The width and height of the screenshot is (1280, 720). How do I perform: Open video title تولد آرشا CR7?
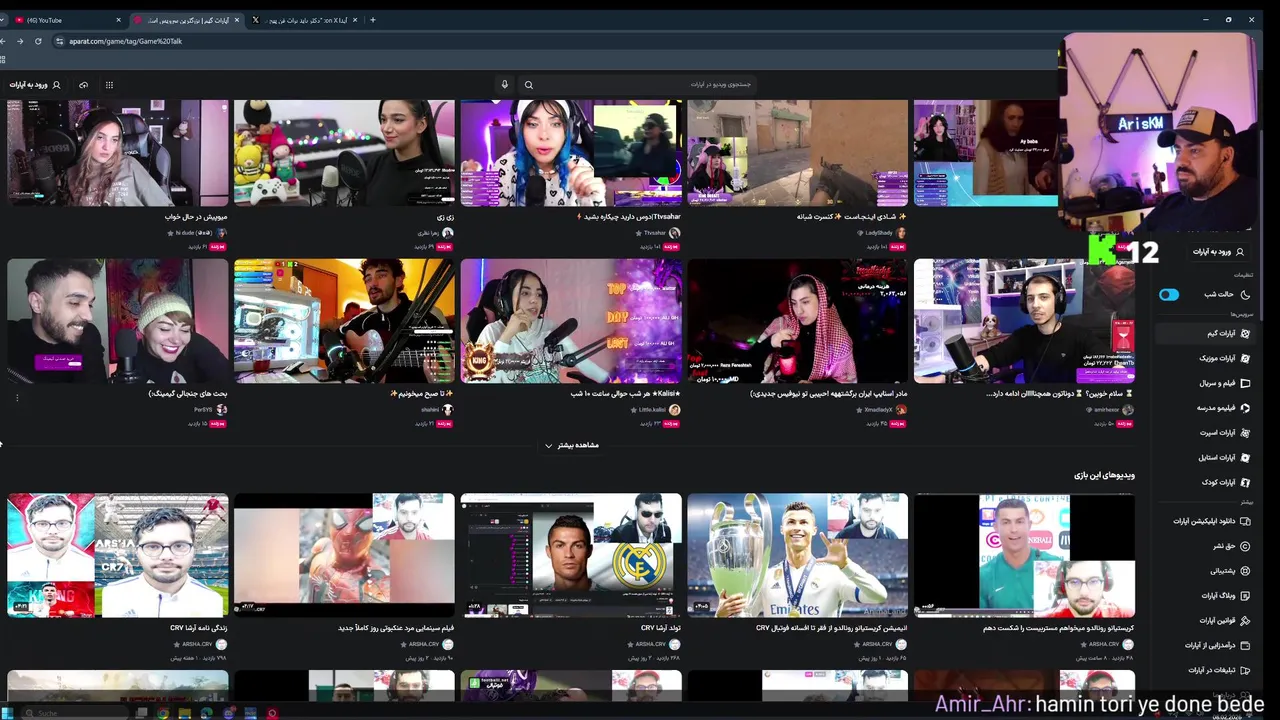tap(661, 628)
